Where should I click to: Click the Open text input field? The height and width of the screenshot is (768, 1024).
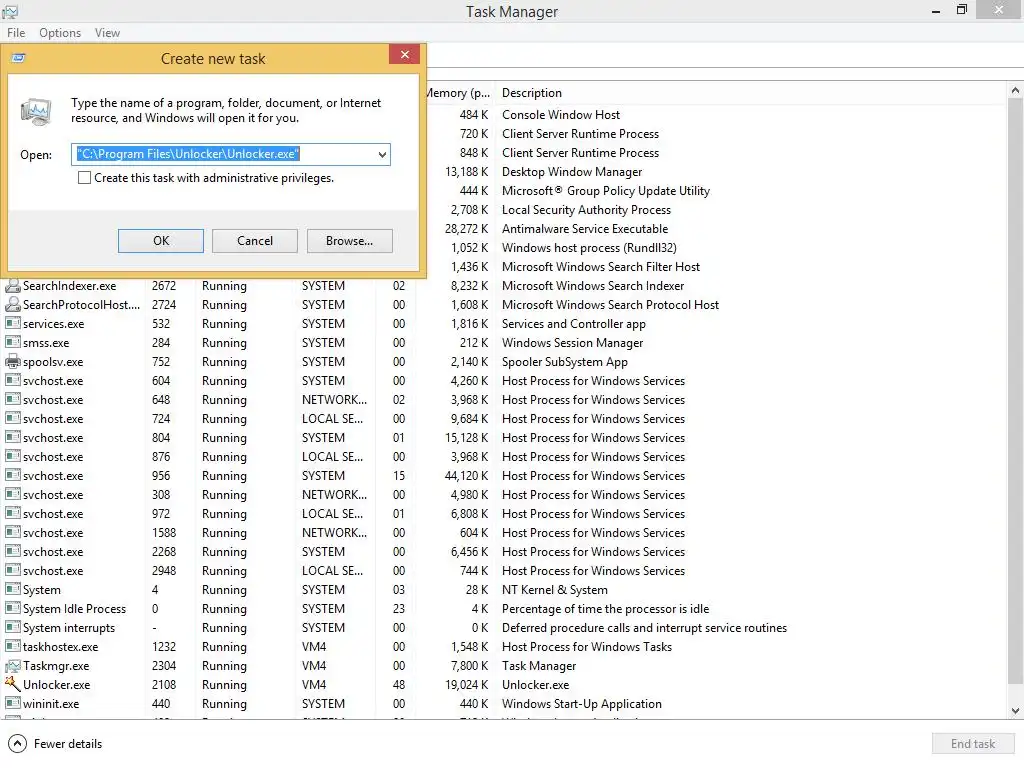[222, 155]
